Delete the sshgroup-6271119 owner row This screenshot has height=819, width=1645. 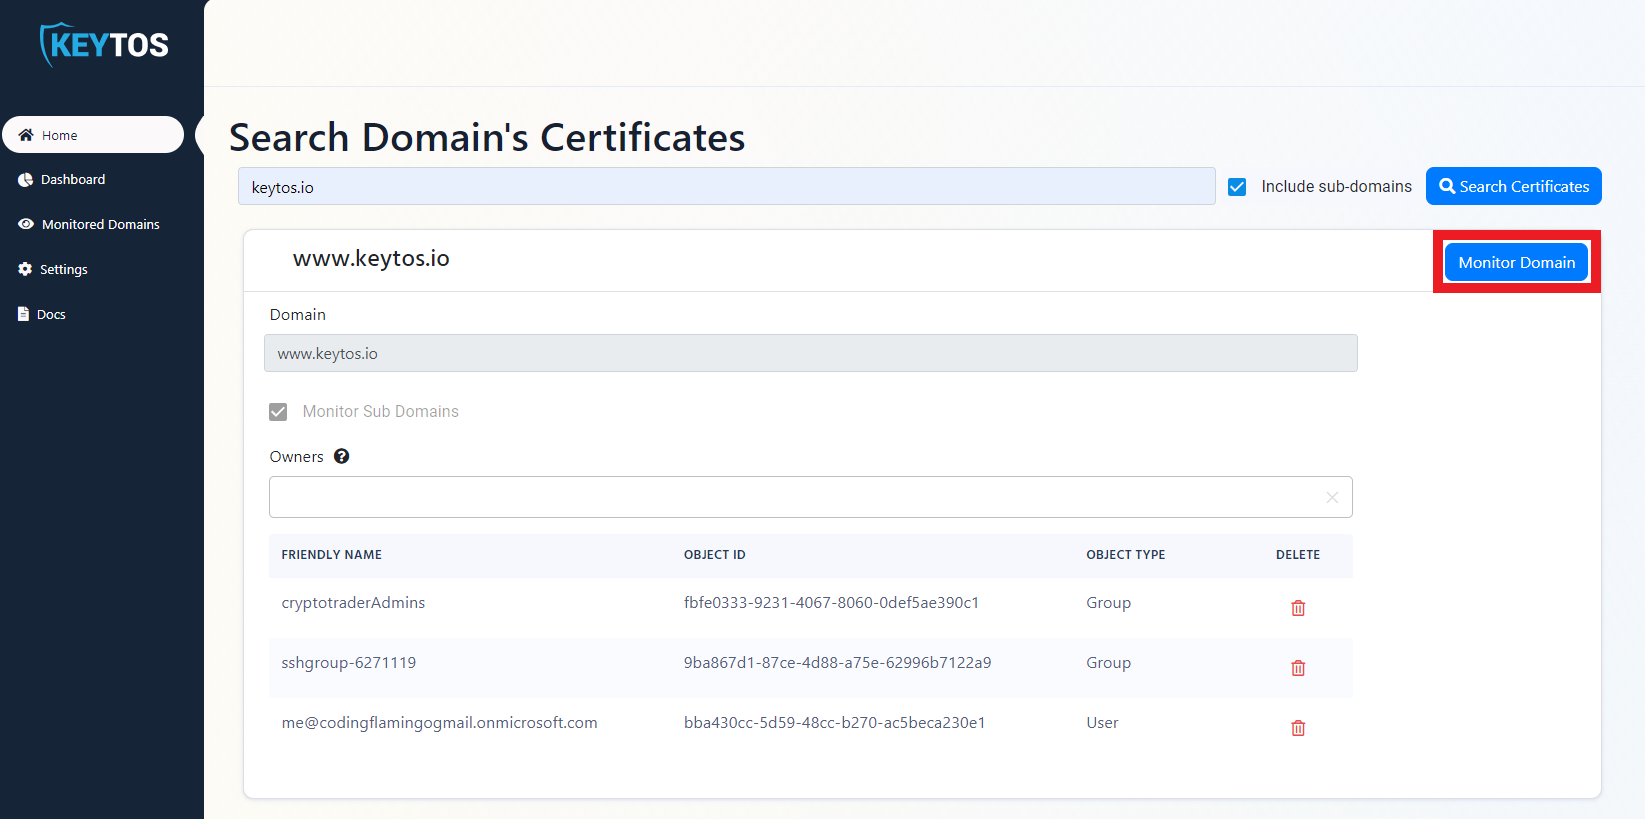pyautogui.click(x=1298, y=668)
